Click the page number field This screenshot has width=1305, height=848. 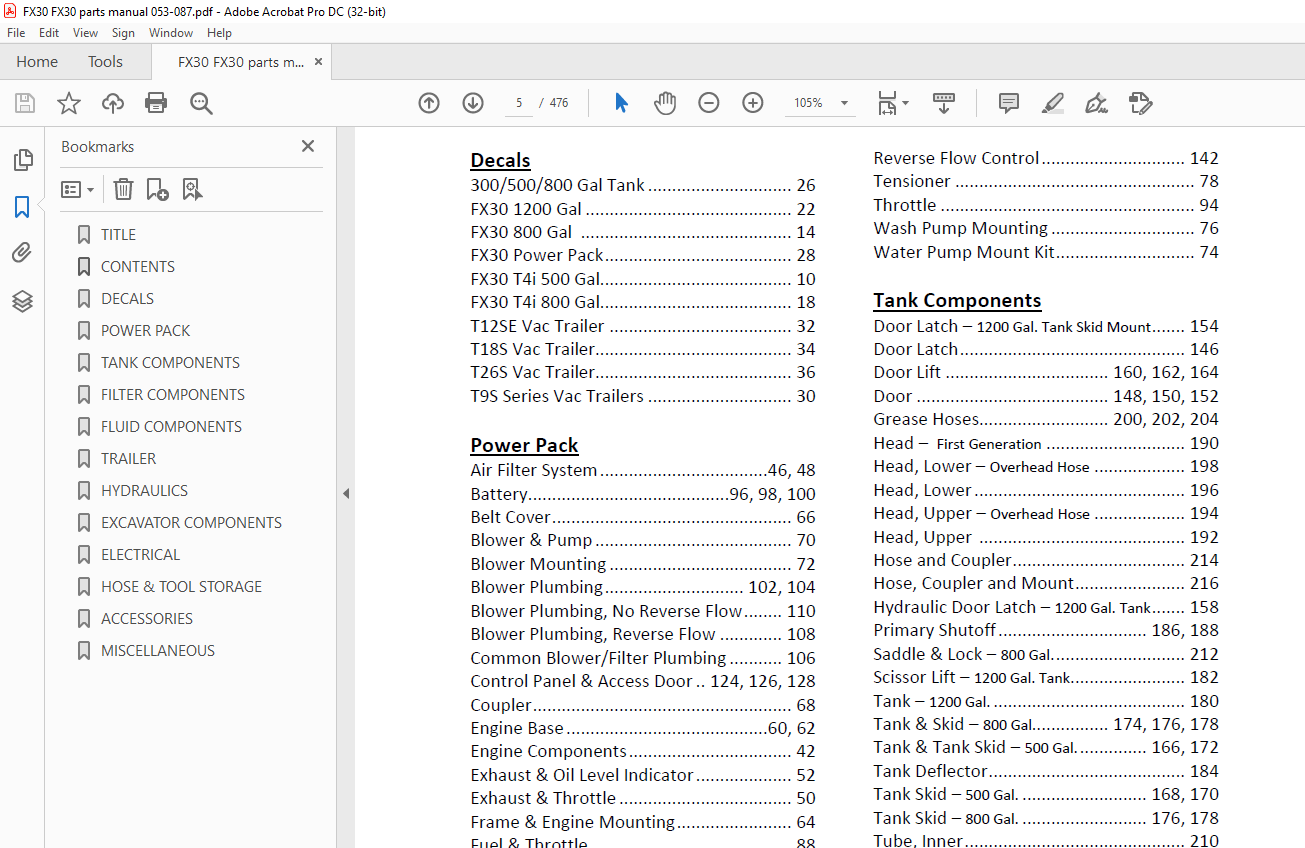tap(519, 103)
